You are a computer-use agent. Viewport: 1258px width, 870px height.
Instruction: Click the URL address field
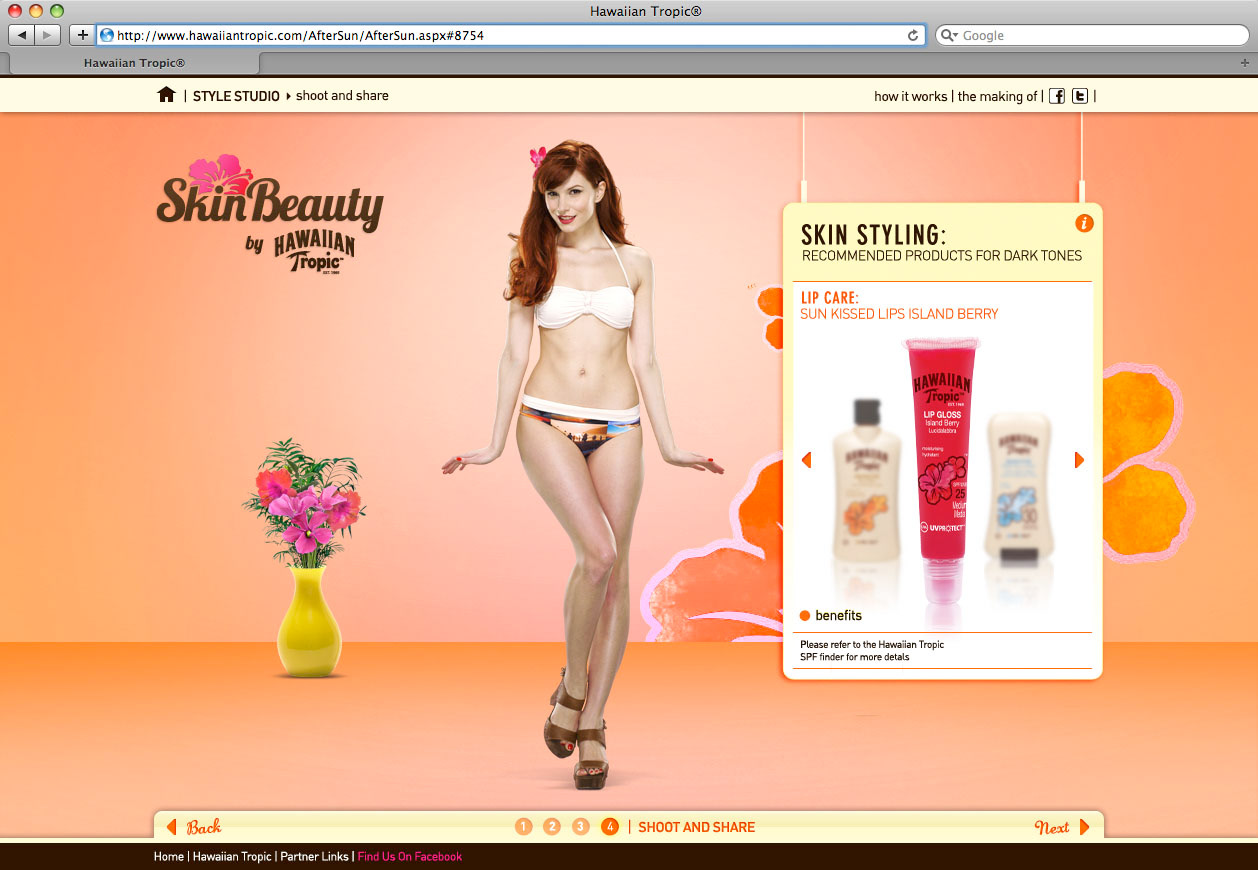pos(510,35)
